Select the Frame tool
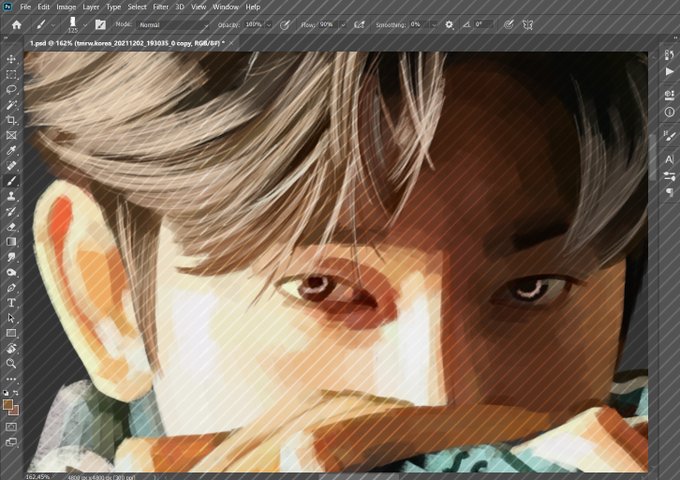The width and height of the screenshot is (680, 480). (x=11, y=135)
